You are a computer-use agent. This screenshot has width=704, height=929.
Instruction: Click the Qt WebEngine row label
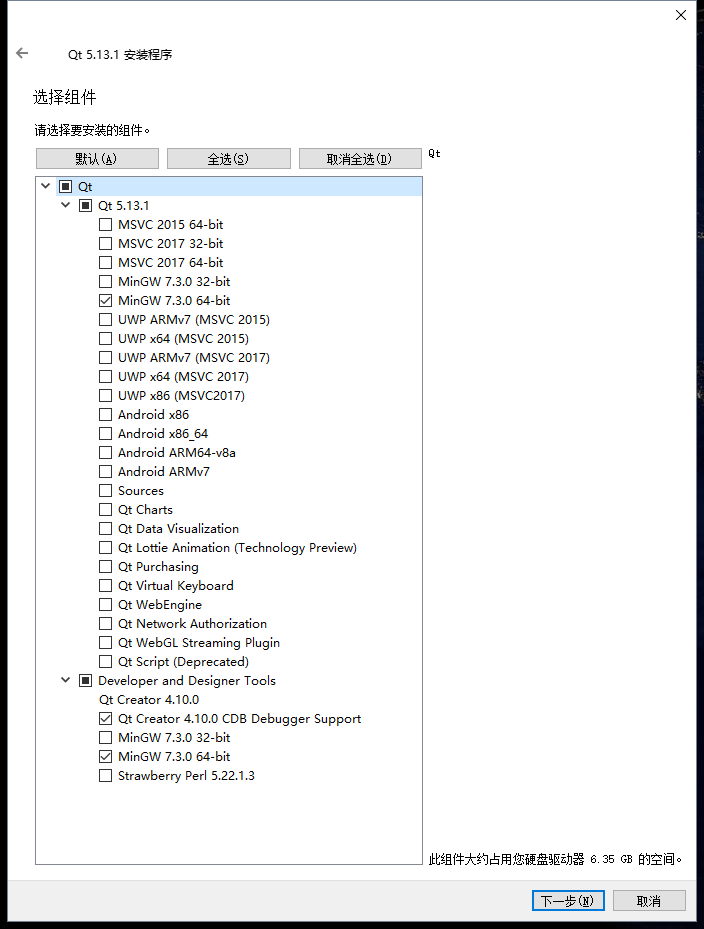(x=160, y=604)
